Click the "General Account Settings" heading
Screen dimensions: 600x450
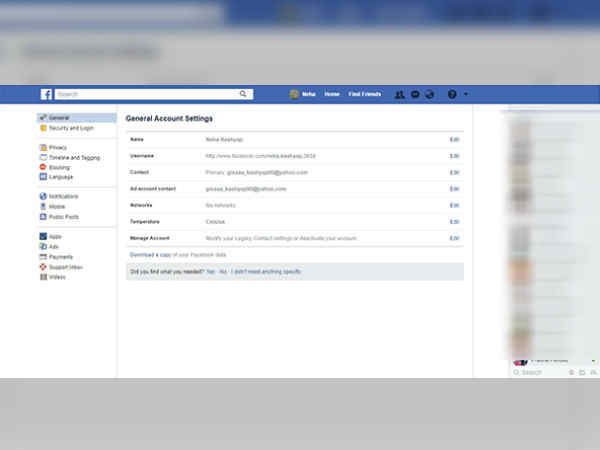[169, 118]
